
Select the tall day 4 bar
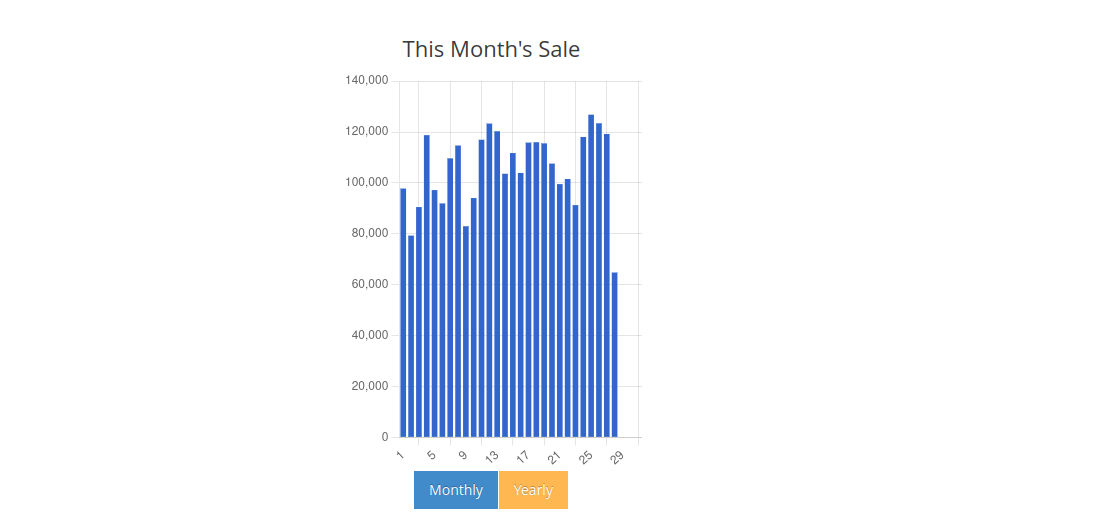coord(427,286)
